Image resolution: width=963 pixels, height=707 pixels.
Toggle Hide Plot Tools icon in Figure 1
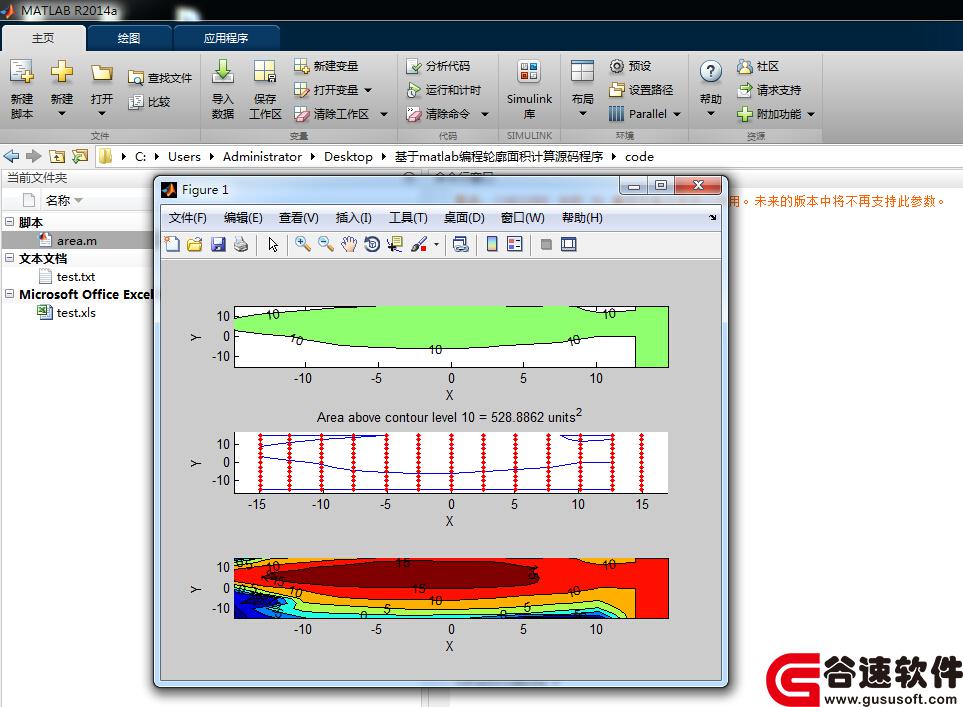tap(546, 244)
